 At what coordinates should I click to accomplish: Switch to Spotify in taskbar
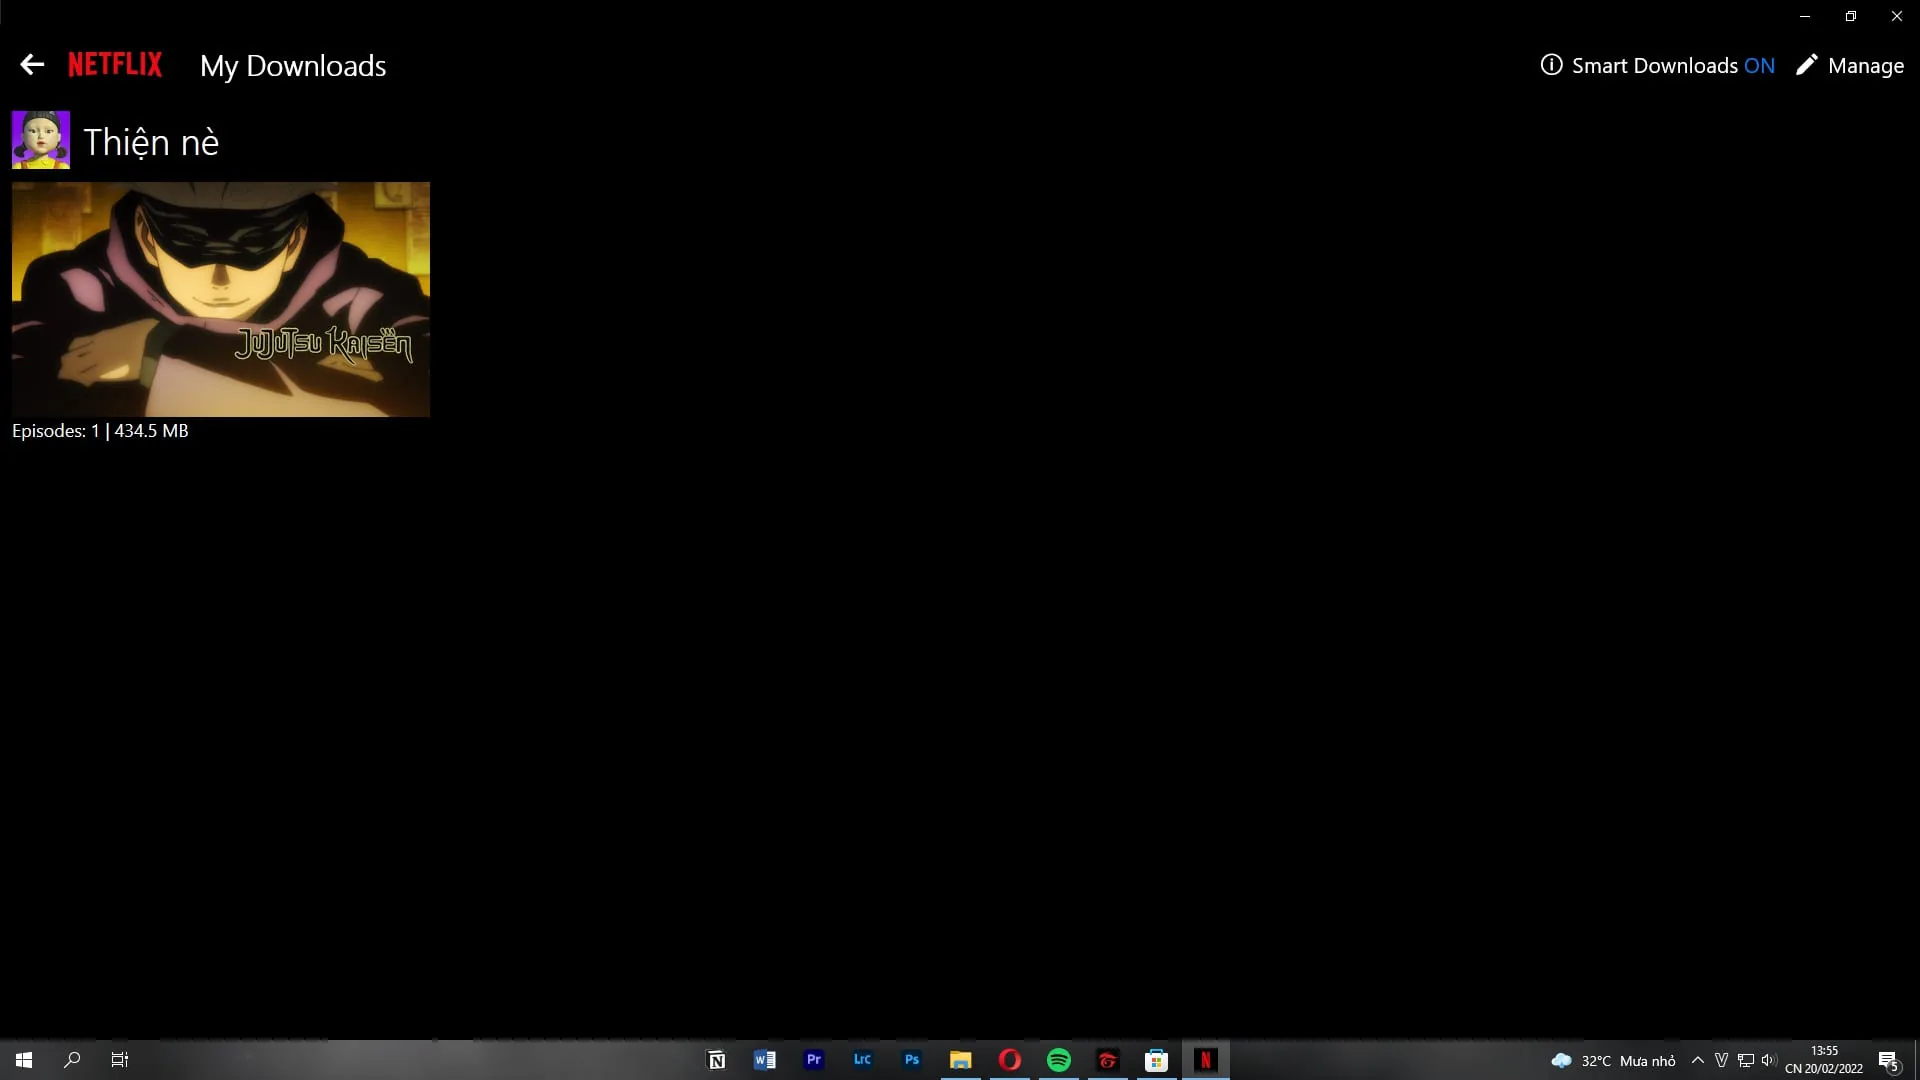tap(1058, 1060)
